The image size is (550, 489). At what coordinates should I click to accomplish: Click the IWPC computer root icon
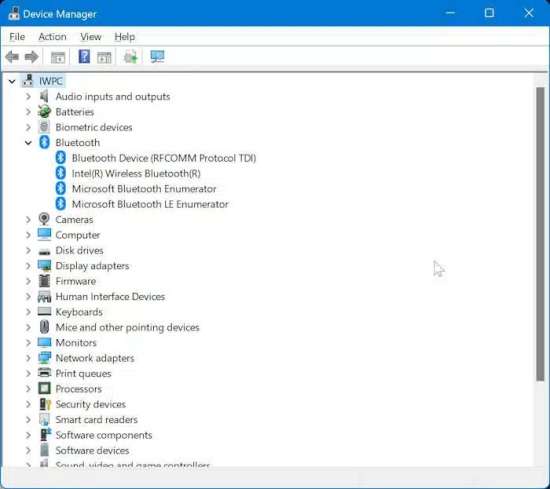(x=28, y=81)
